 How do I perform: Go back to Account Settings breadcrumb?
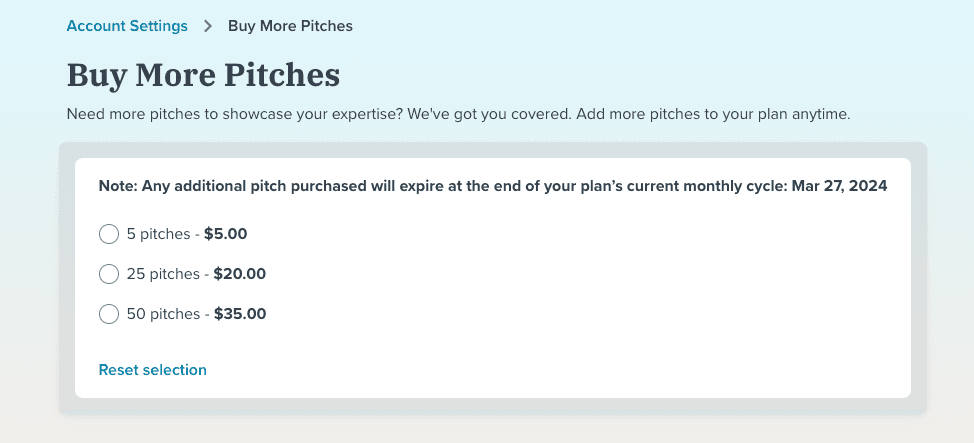pyautogui.click(x=127, y=26)
